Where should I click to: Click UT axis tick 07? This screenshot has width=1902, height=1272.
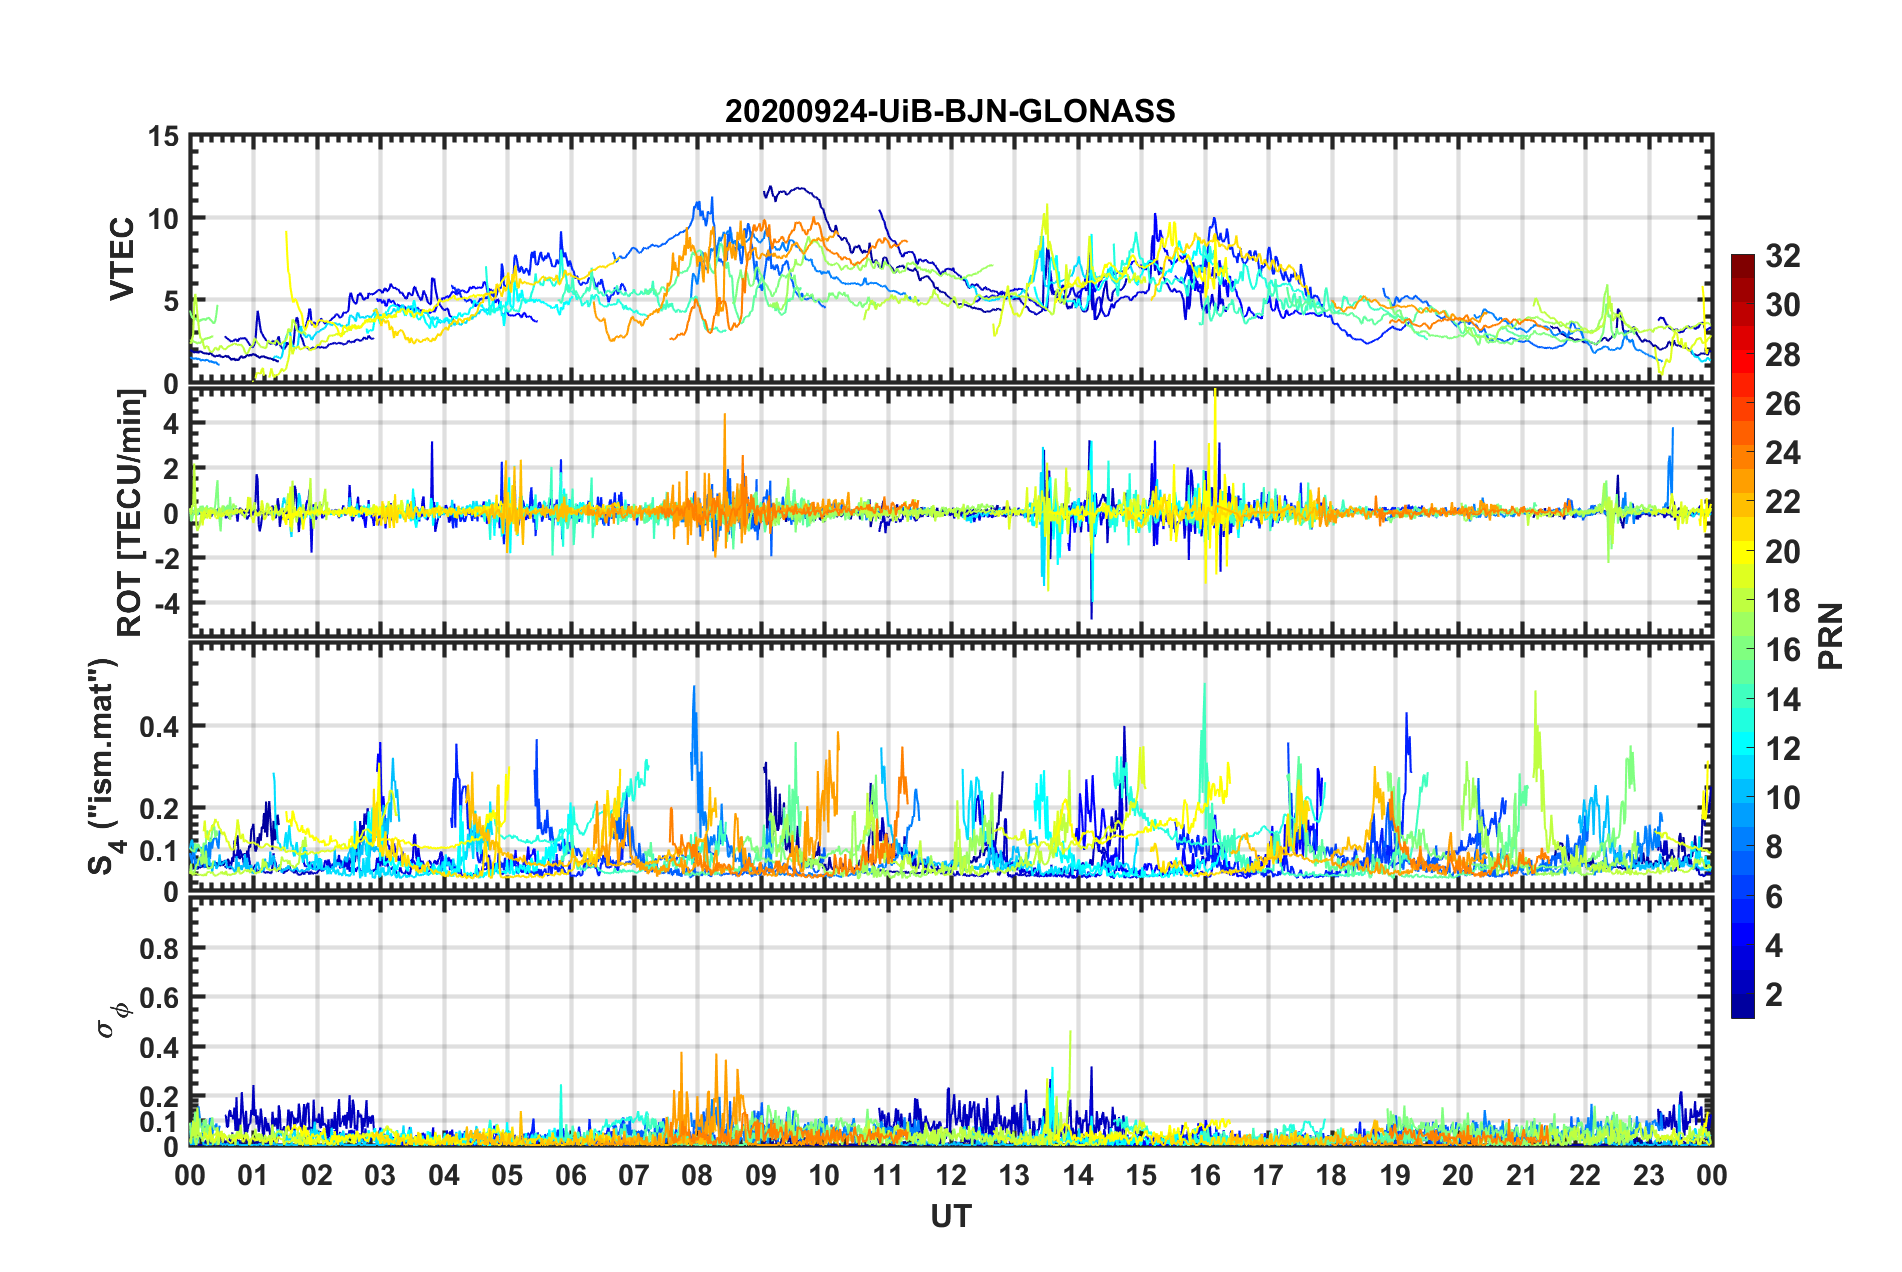coord(634,1175)
